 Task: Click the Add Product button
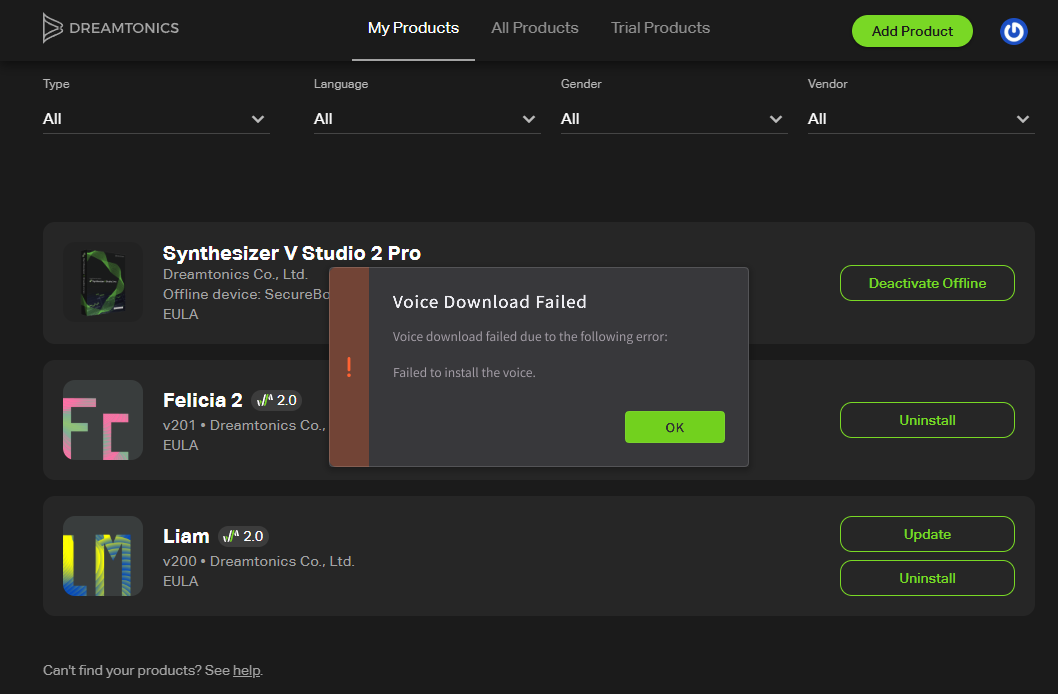912,31
